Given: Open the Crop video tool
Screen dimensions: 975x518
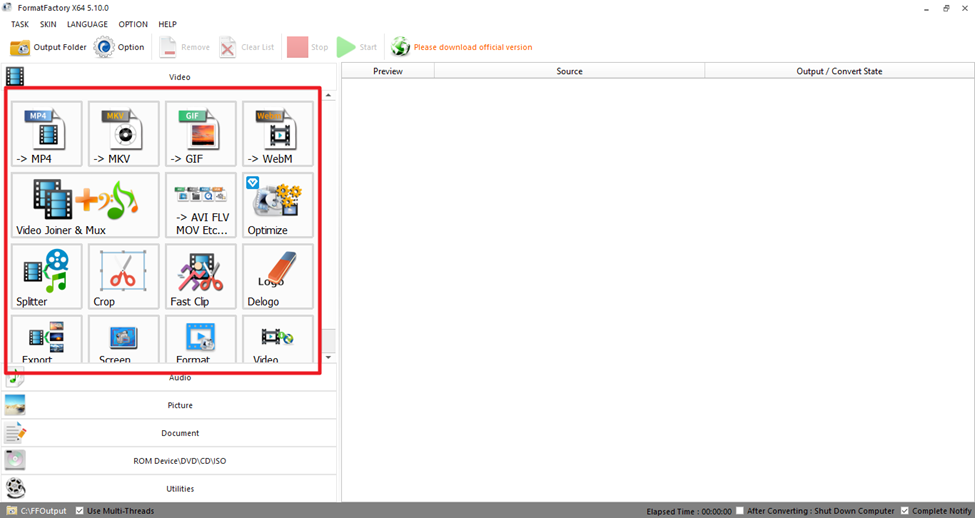Looking at the screenshot, I should pos(124,277).
